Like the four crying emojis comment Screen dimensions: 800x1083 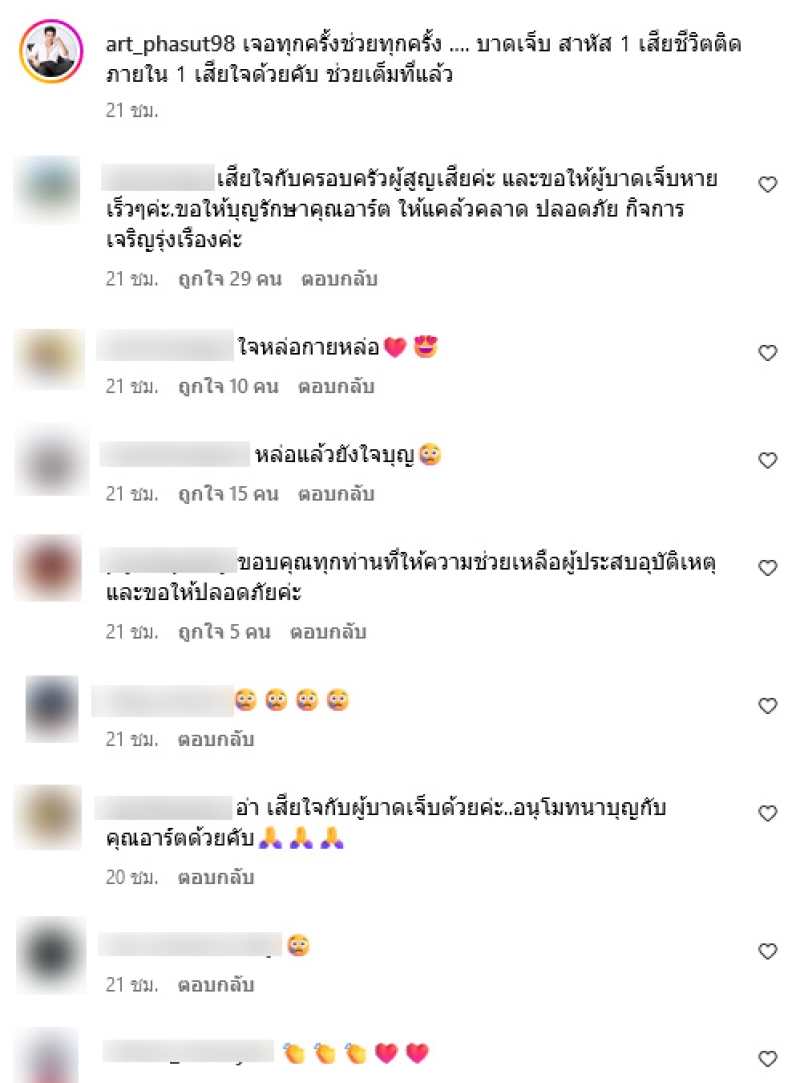(768, 706)
